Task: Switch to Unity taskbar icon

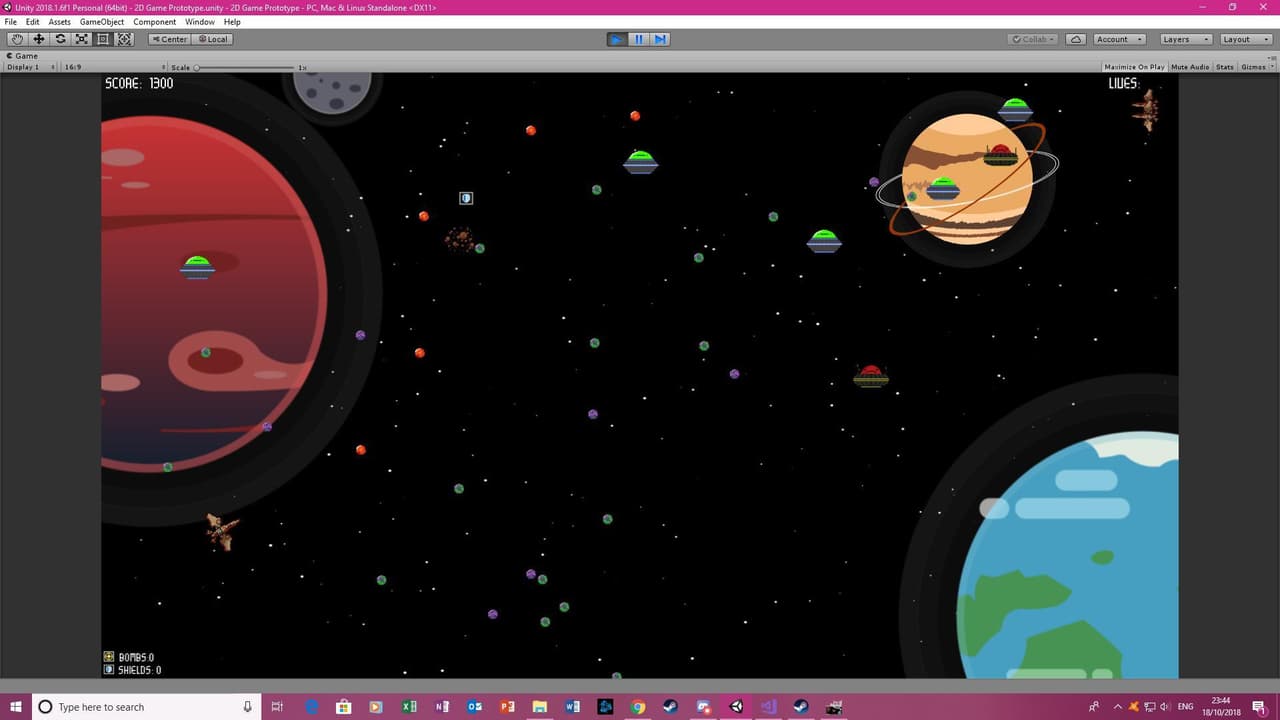Action: (736, 707)
